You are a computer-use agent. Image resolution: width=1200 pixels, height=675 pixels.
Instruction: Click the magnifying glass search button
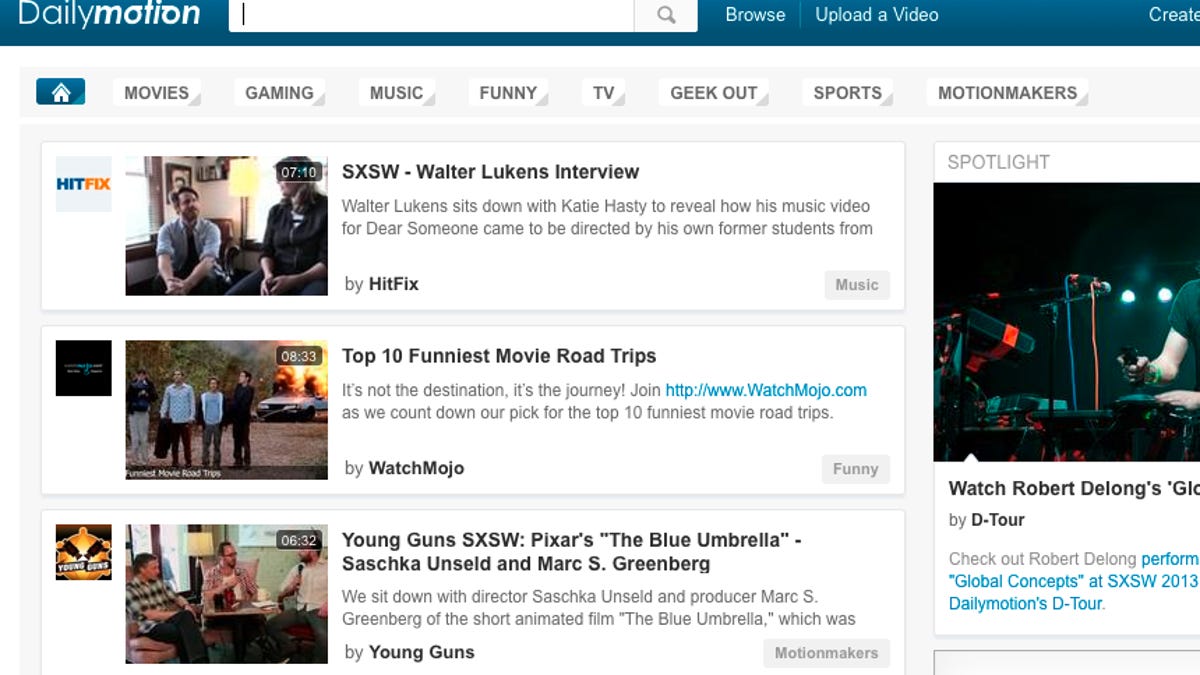point(666,15)
